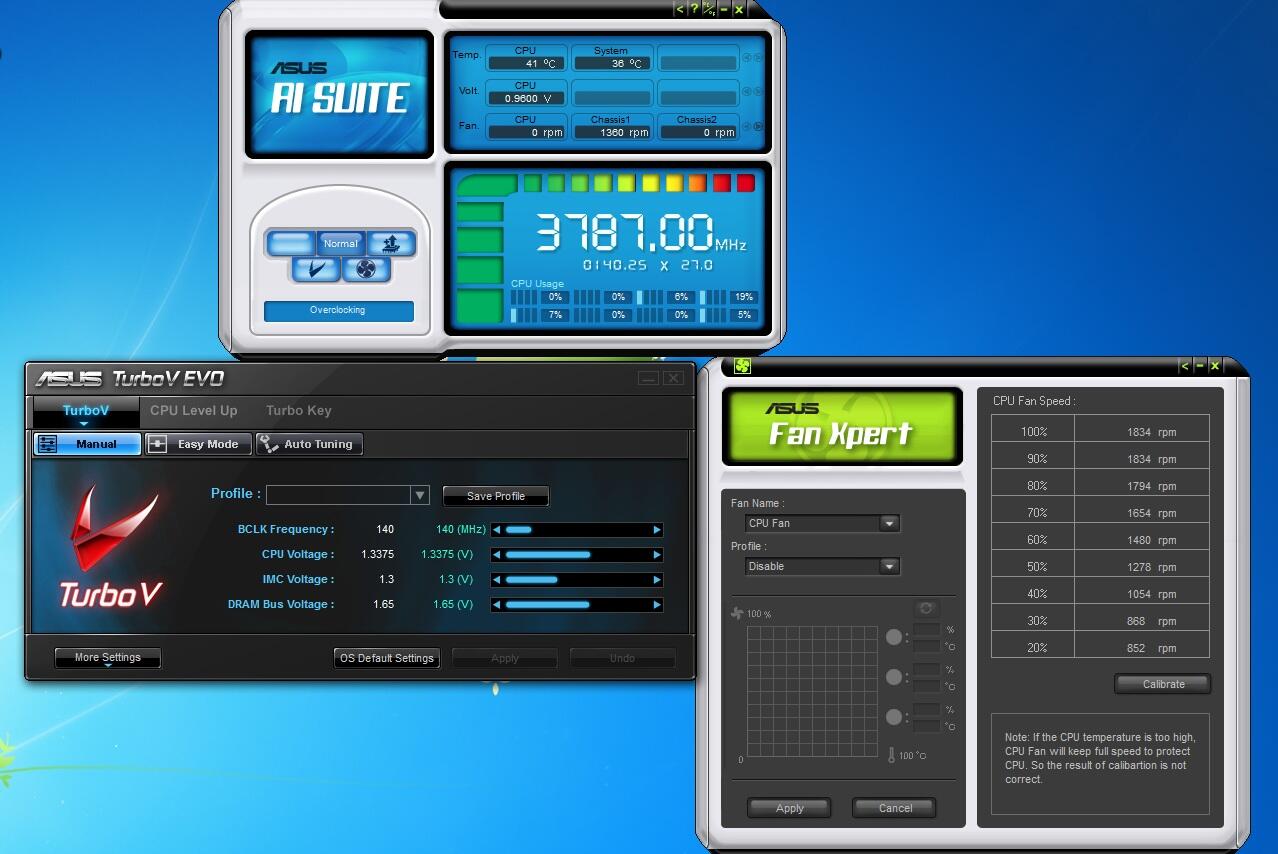Close the TurboV EVO window
This screenshot has width=1278, height=854.
tap(673, 378)
